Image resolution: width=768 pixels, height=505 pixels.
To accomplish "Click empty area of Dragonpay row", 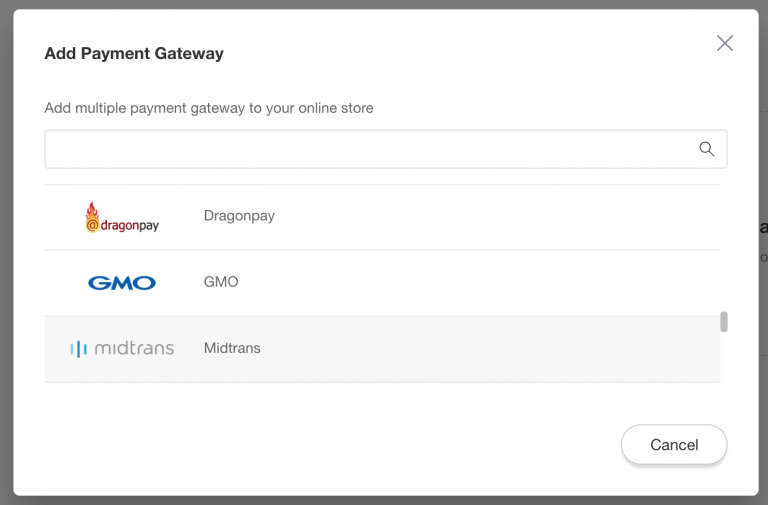I will point(490,217).
